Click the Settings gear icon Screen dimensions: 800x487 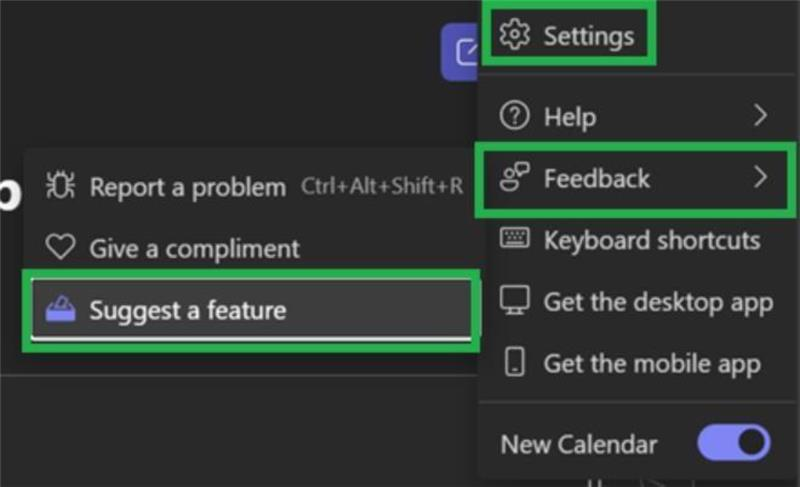coord(514,35)
